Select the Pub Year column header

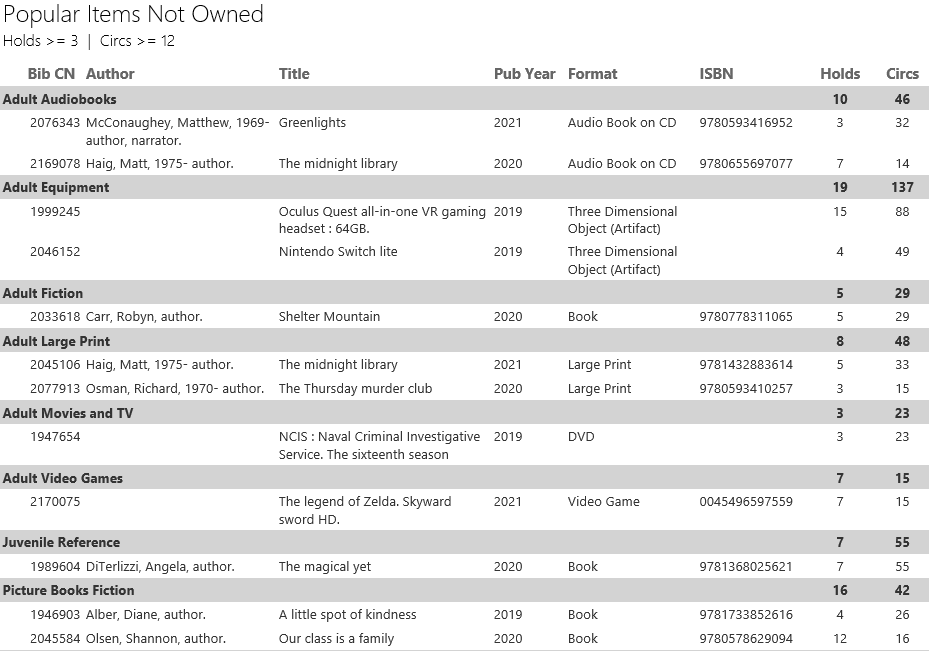click(524, 74)
